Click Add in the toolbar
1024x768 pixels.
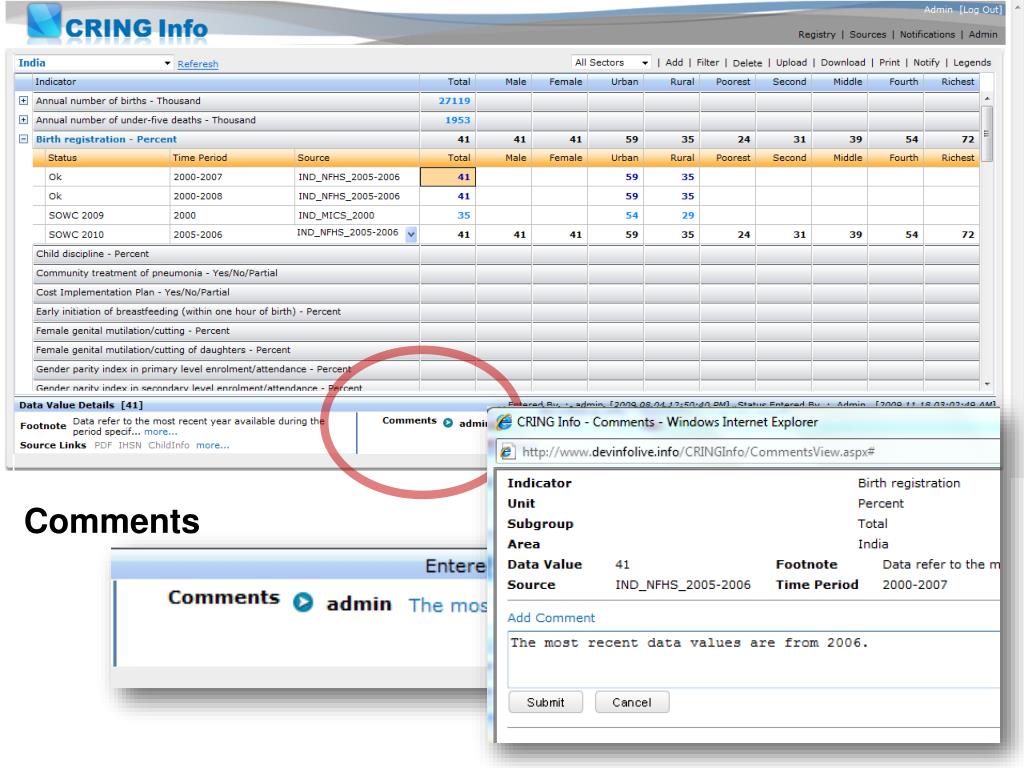coord(674,63)
